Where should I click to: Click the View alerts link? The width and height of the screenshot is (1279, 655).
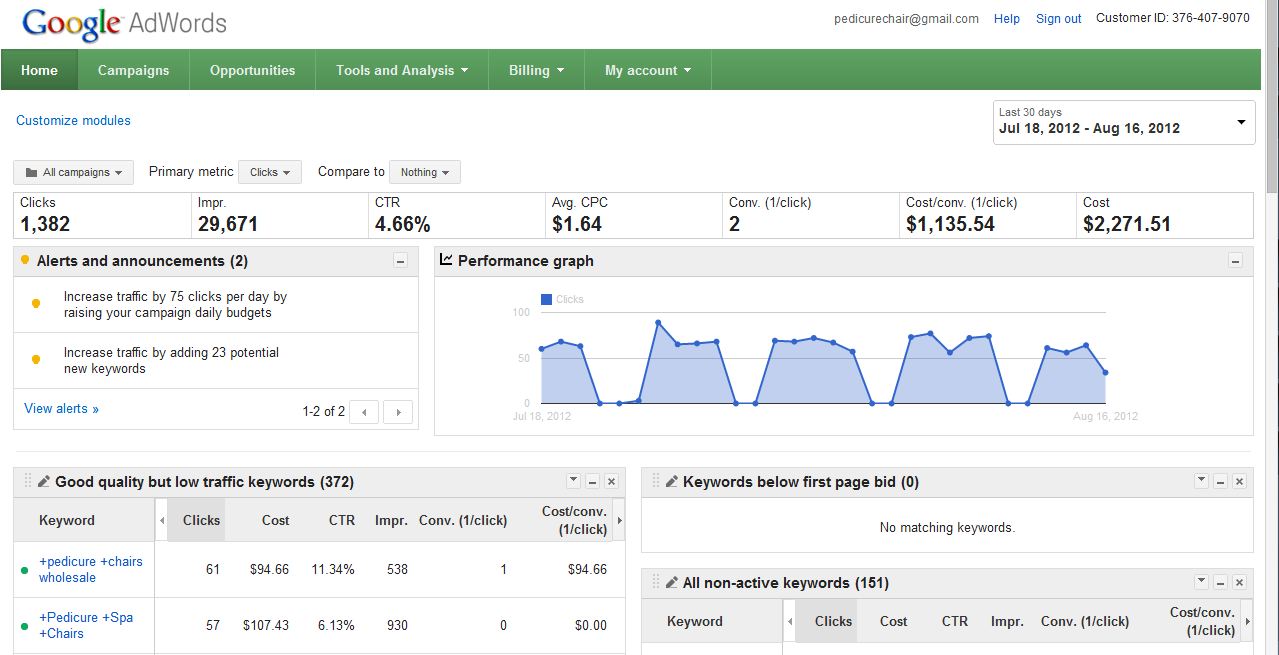point(61,408)
